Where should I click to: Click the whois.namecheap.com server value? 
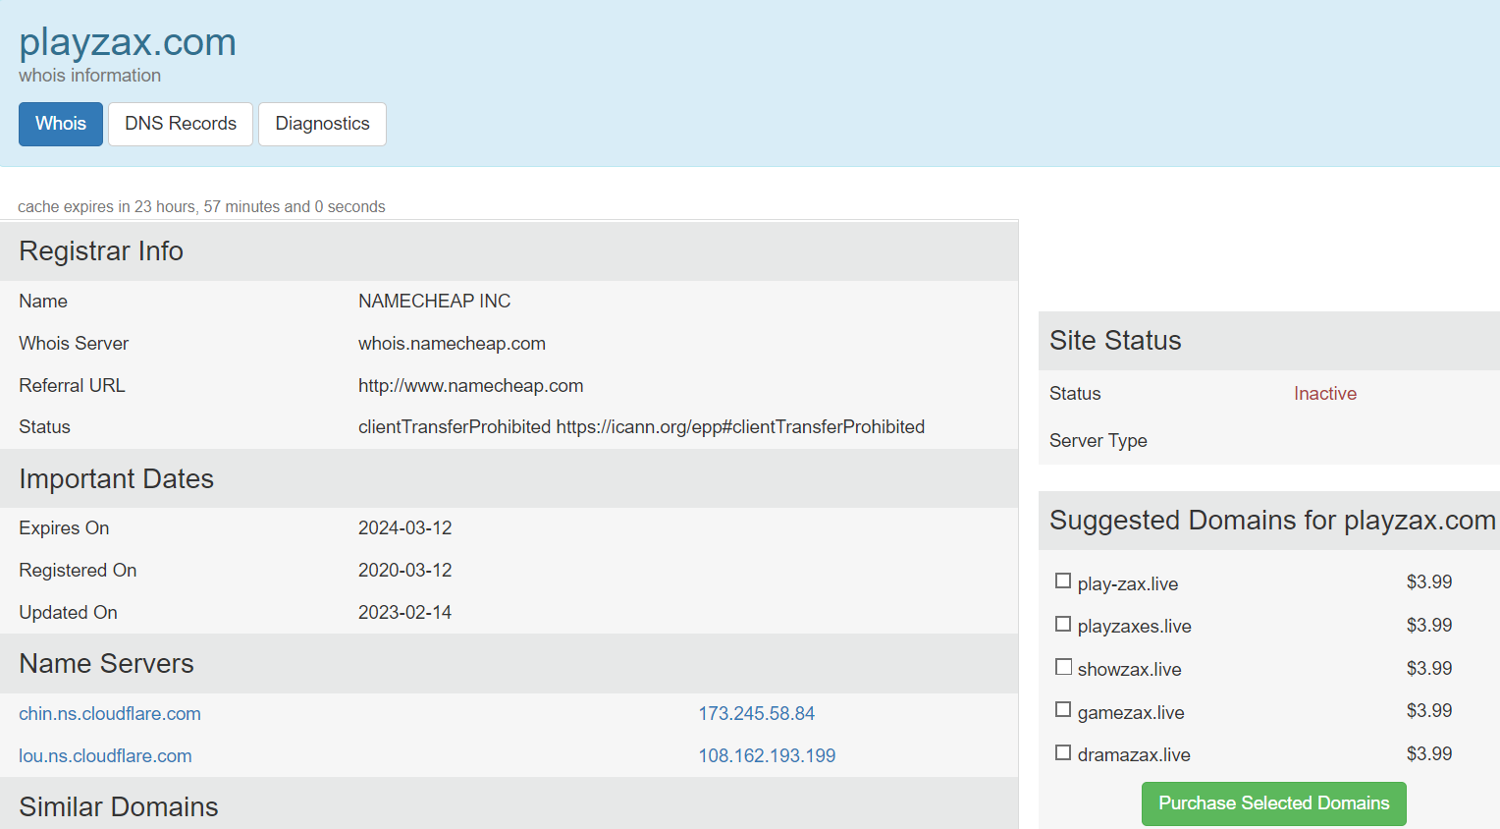click(452, 344)
